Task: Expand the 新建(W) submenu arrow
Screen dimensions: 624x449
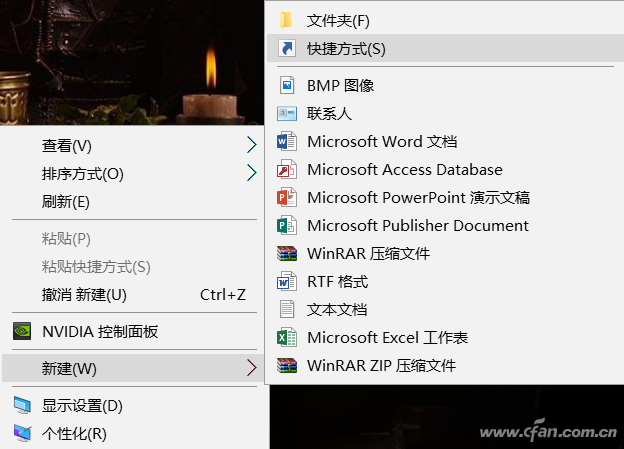Action: point(251,368)
